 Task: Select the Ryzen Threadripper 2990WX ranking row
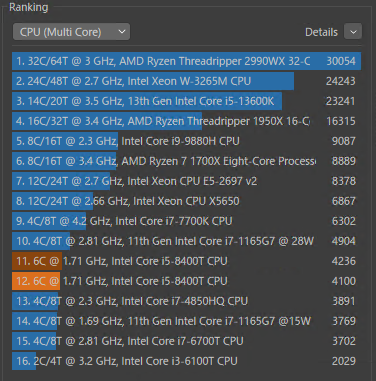coord(186,61)
